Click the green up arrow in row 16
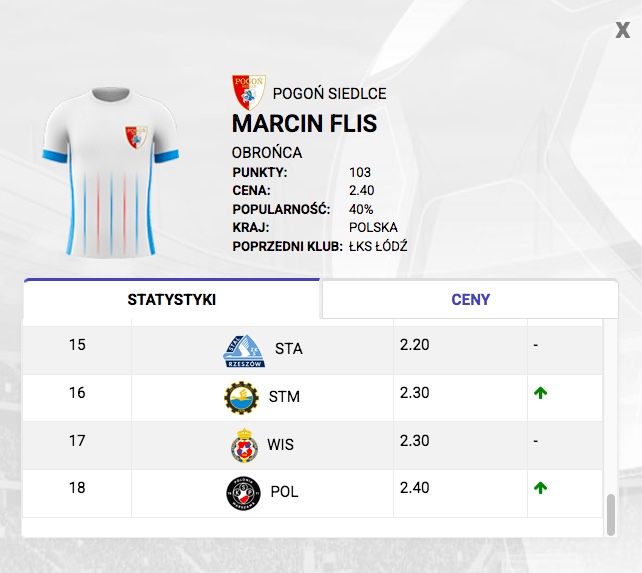Viewport: 642px width, 573px height. click(x=541, y=394)
